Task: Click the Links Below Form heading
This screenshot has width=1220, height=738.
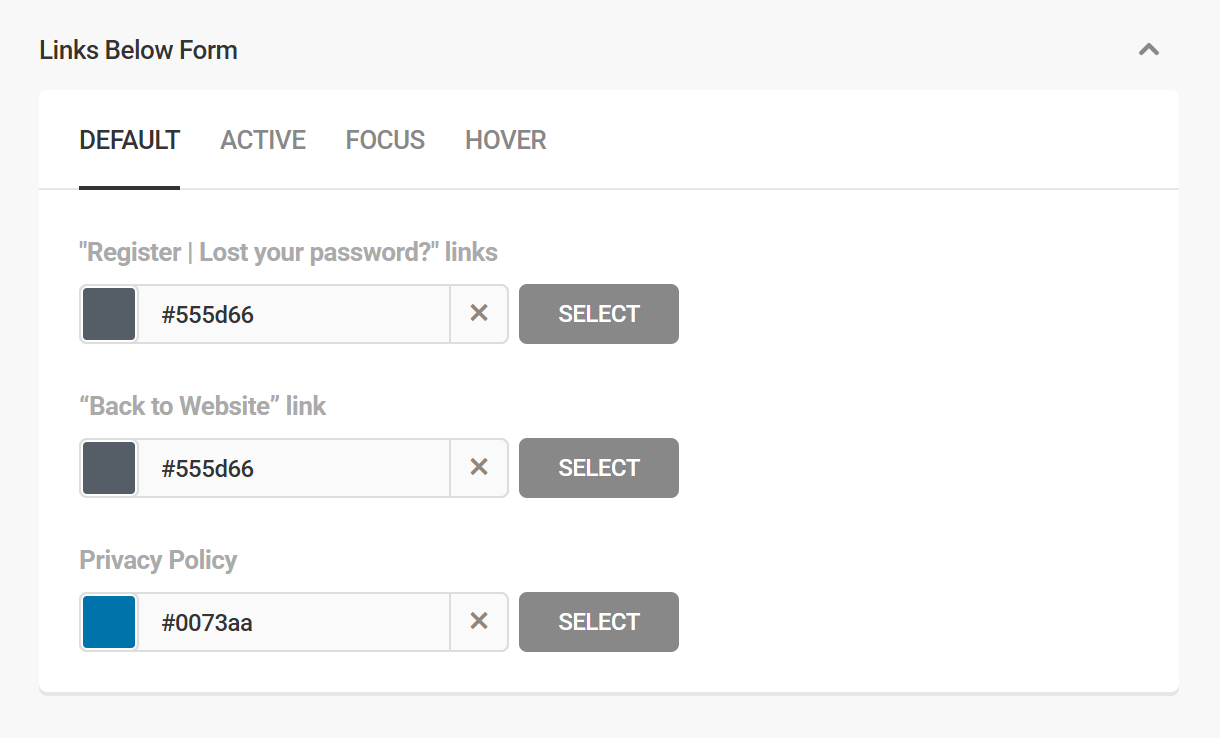Action: [x=138, y=50]
